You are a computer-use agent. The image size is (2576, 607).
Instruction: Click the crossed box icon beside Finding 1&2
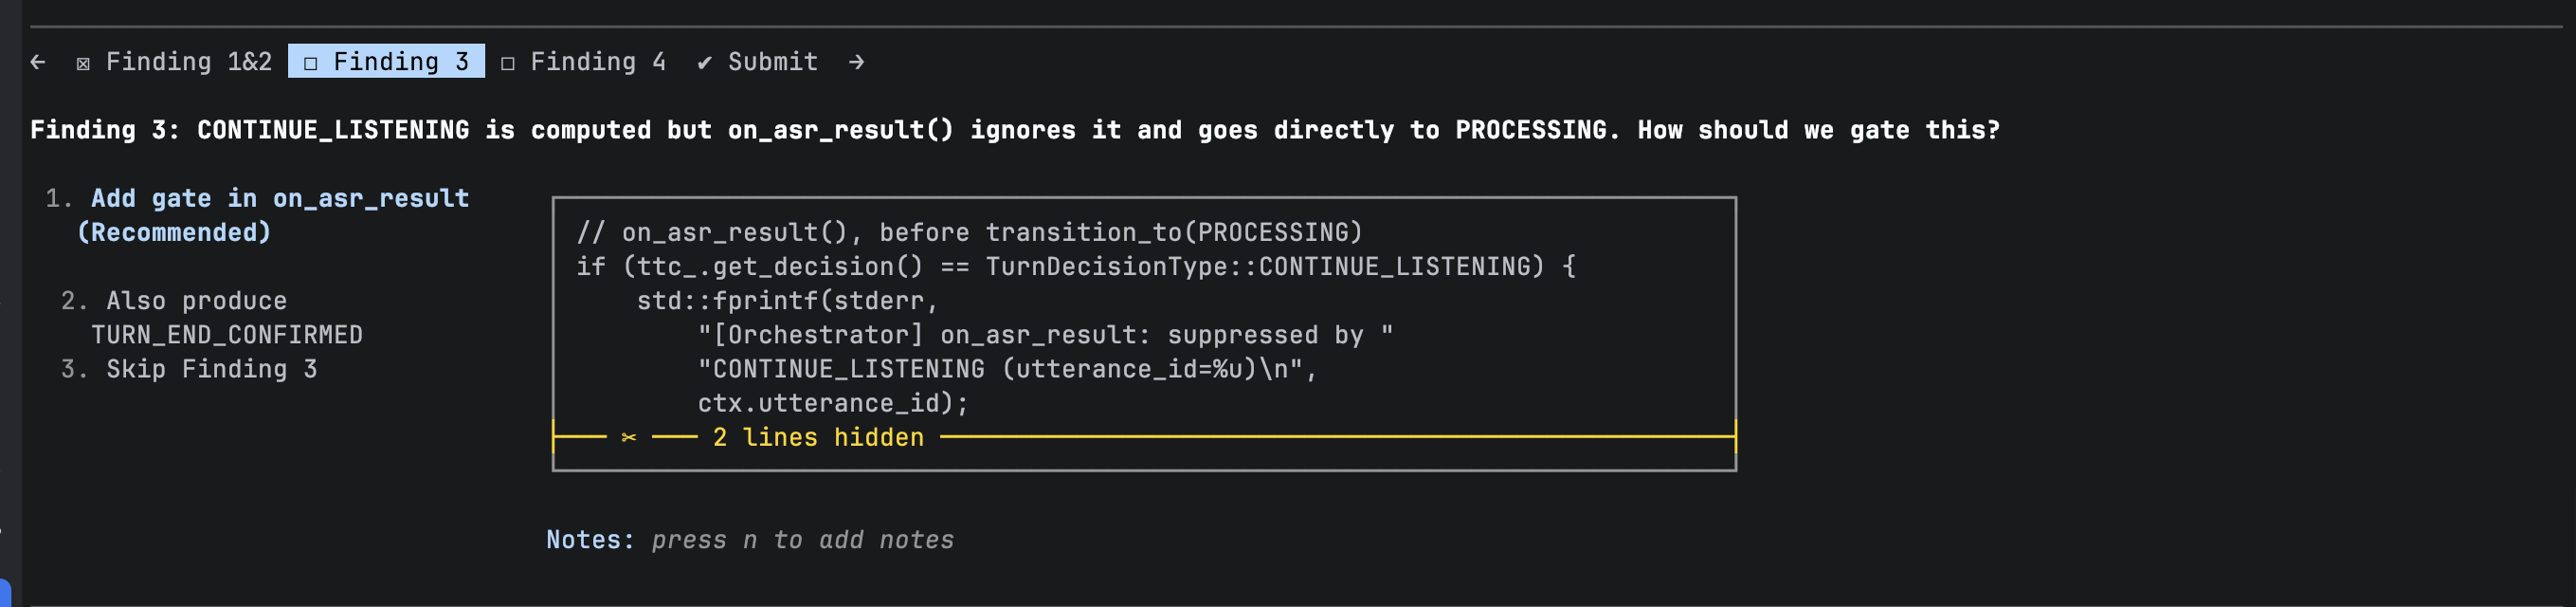tap(83, 63)
